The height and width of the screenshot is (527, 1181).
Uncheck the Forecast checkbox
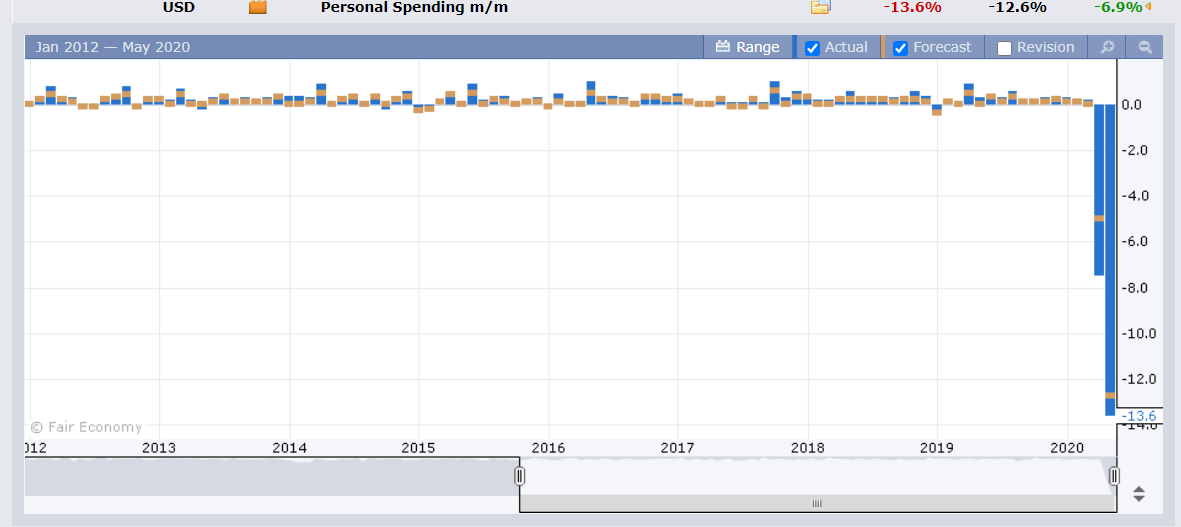coord(900,48)
